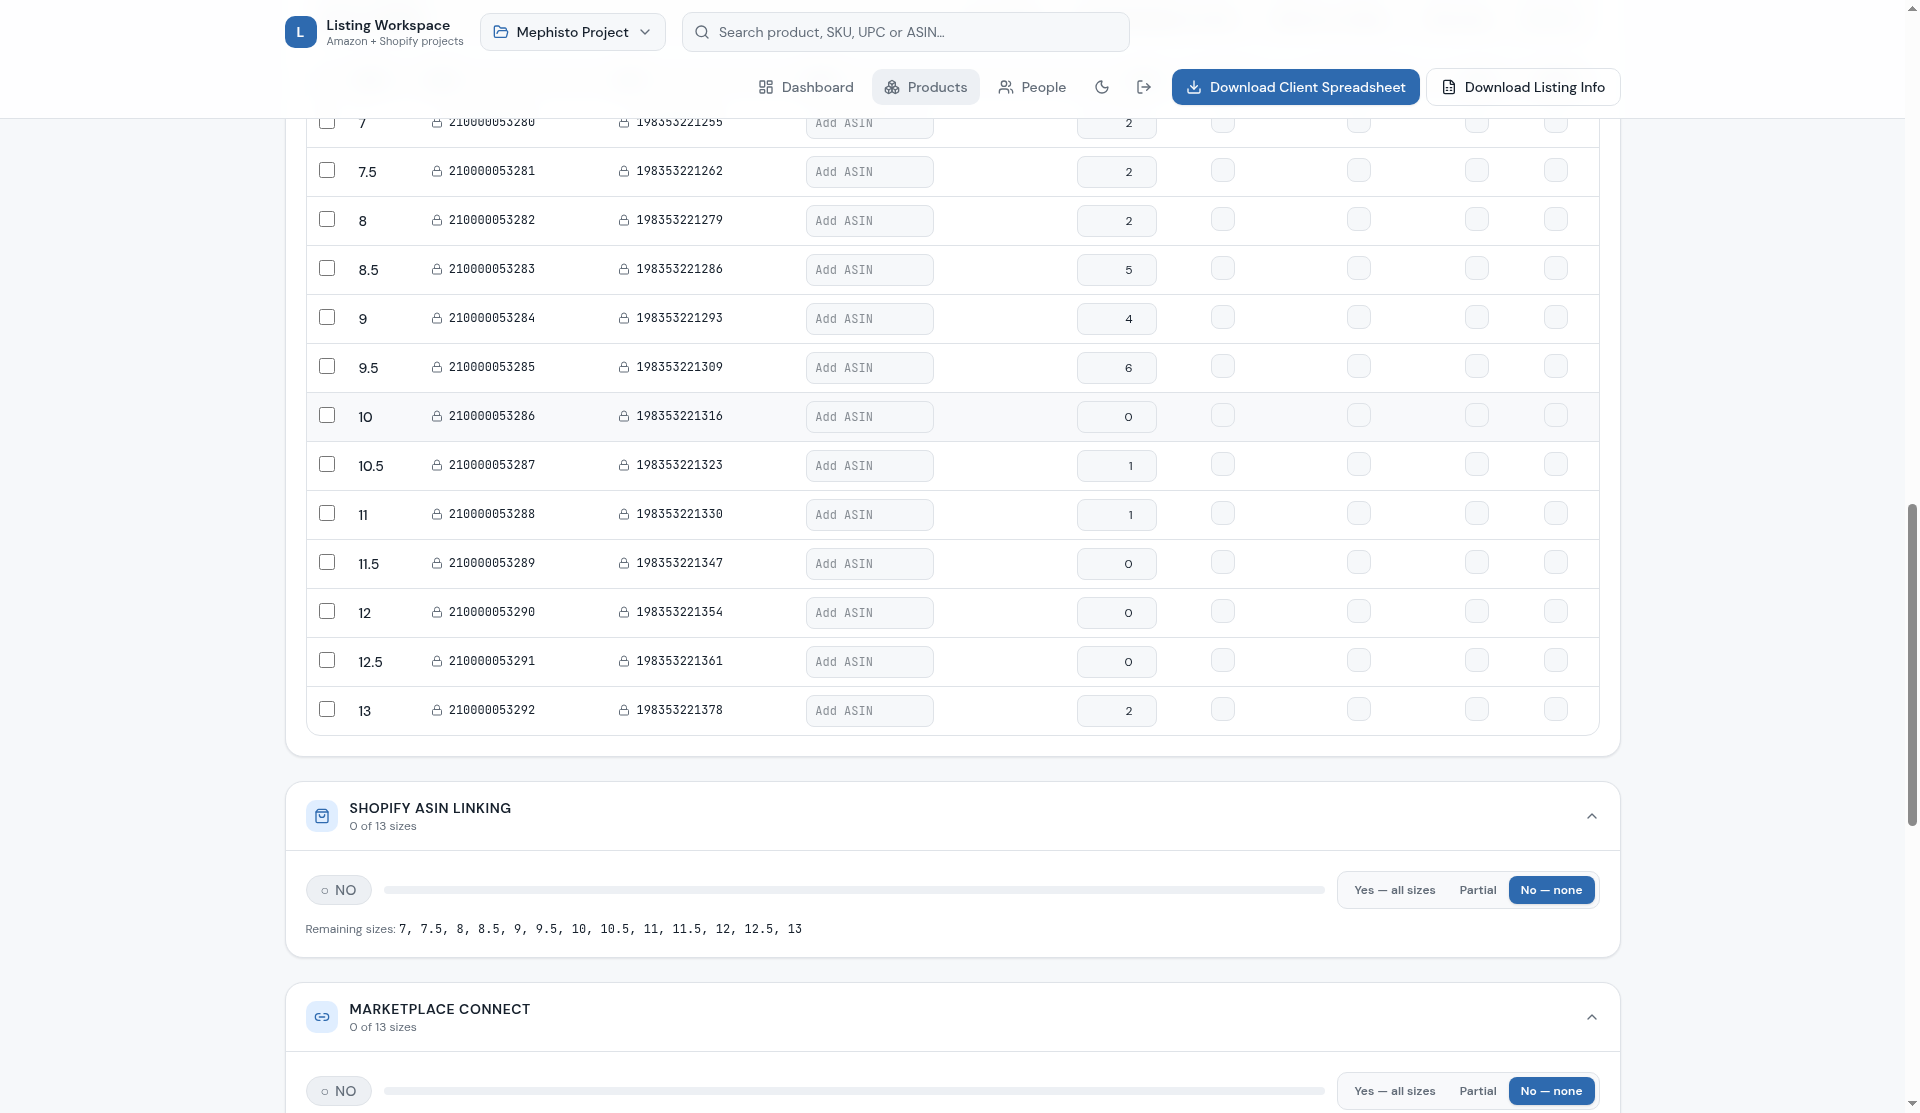Click the Marketplace Connect link icon

click(322, 1017)
